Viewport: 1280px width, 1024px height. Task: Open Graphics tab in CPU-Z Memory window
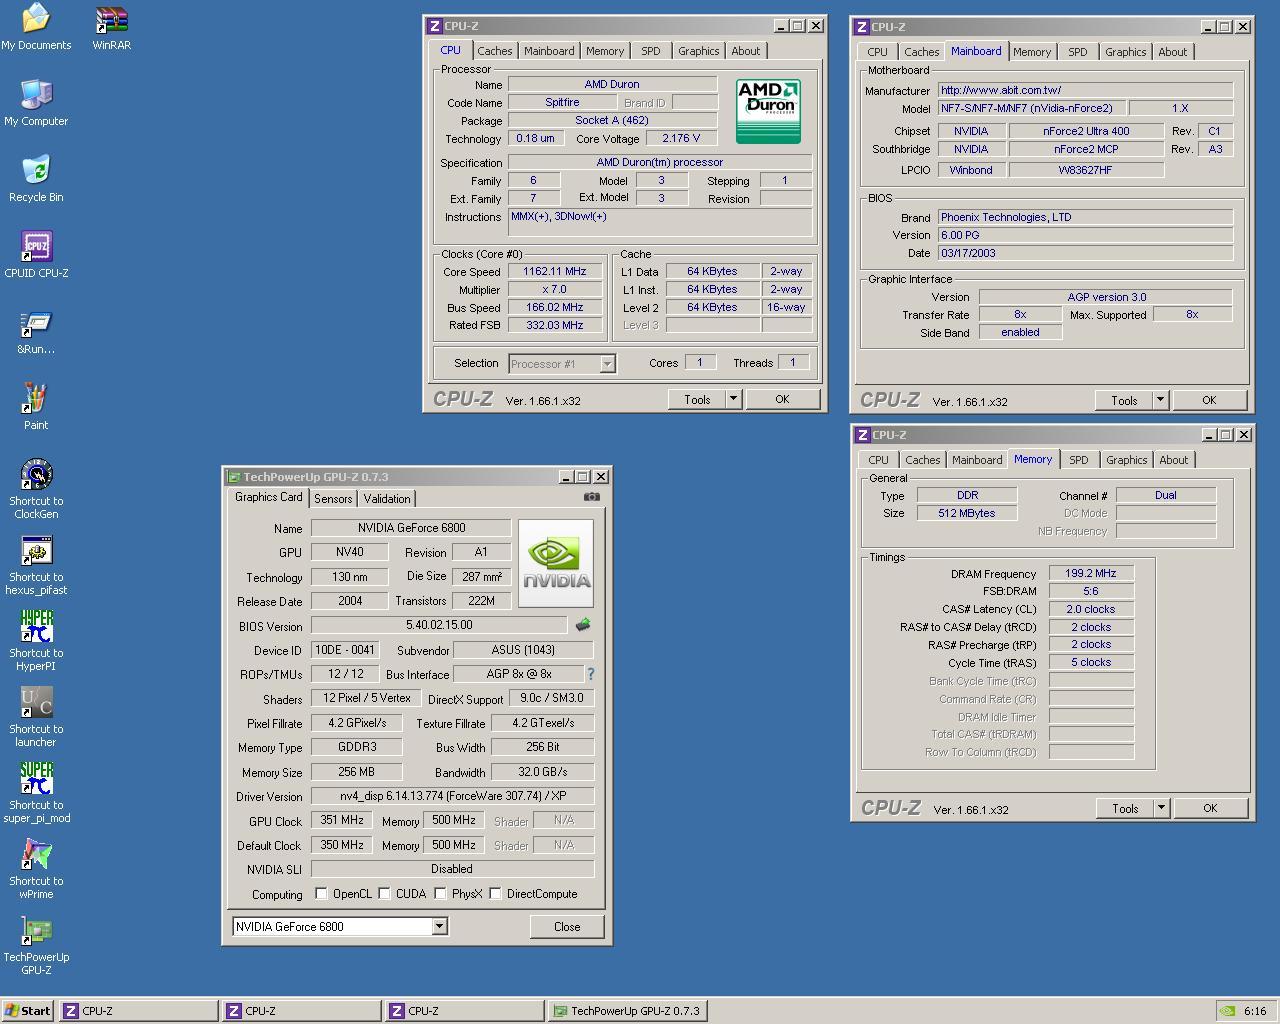pos(1126,460)
